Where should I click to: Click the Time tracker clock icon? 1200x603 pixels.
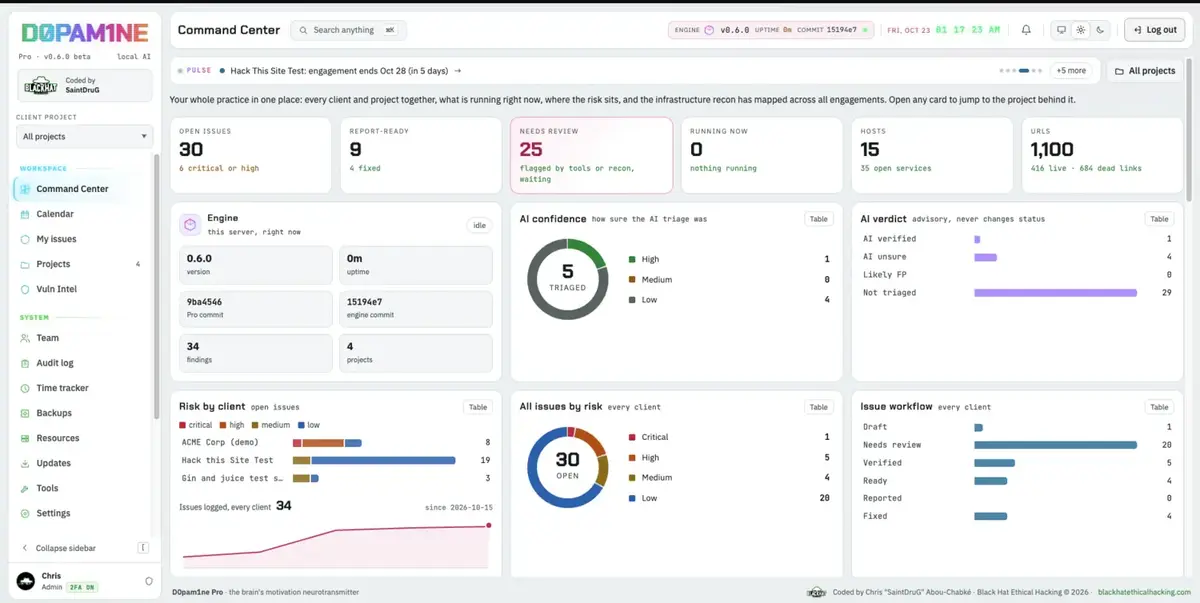click(26, 388)
